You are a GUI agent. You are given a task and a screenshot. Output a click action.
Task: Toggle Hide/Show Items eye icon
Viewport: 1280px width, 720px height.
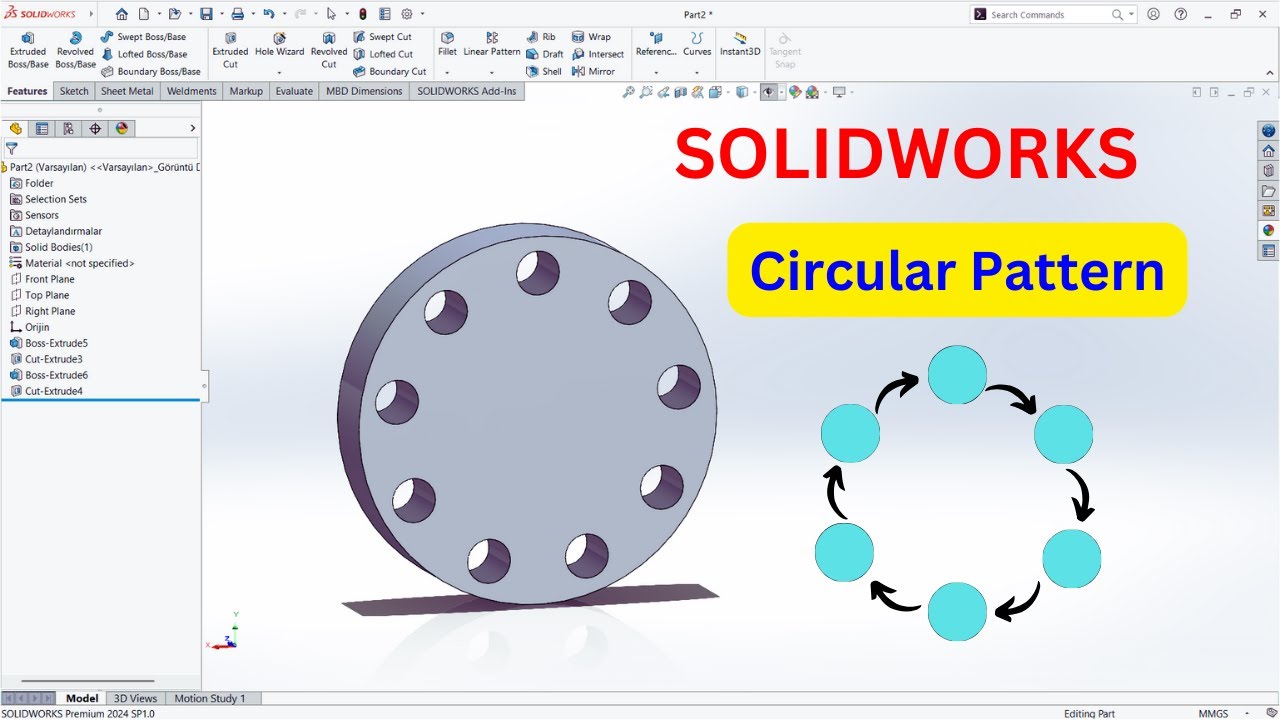point(768,92)
